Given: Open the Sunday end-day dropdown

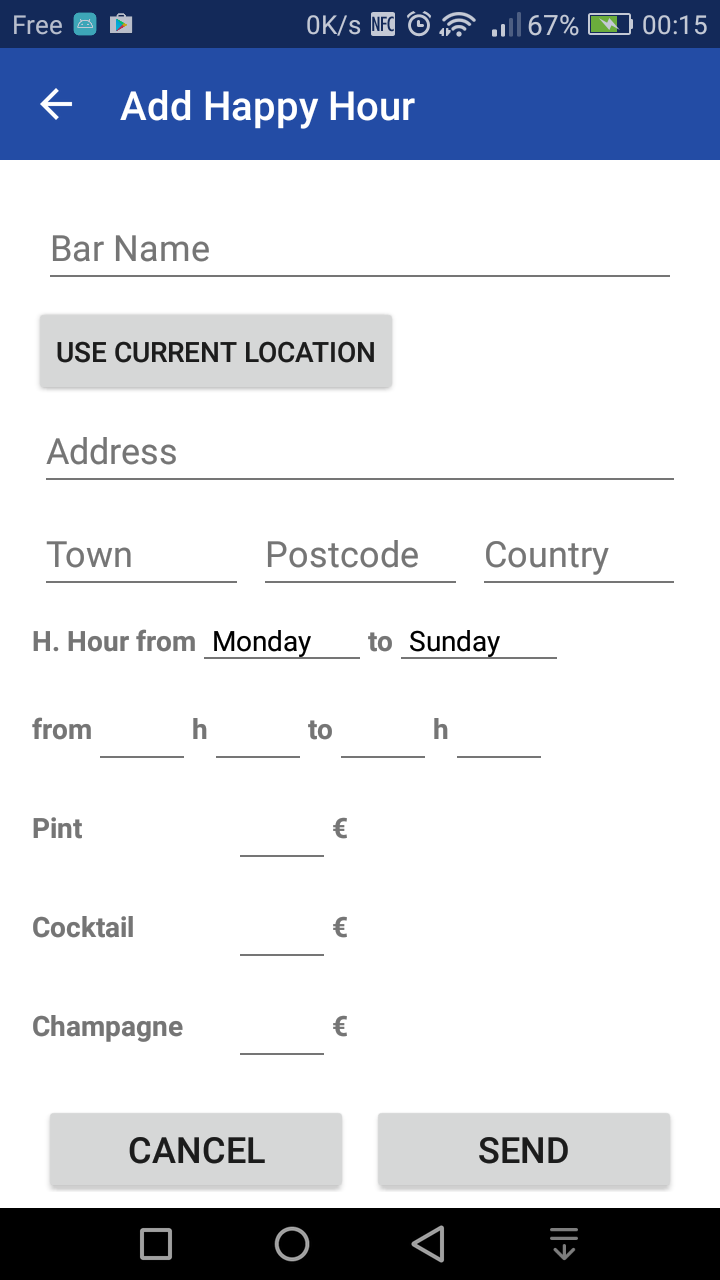Looking at the screenshot, I should pyautogui.click(x=478, y=642).
